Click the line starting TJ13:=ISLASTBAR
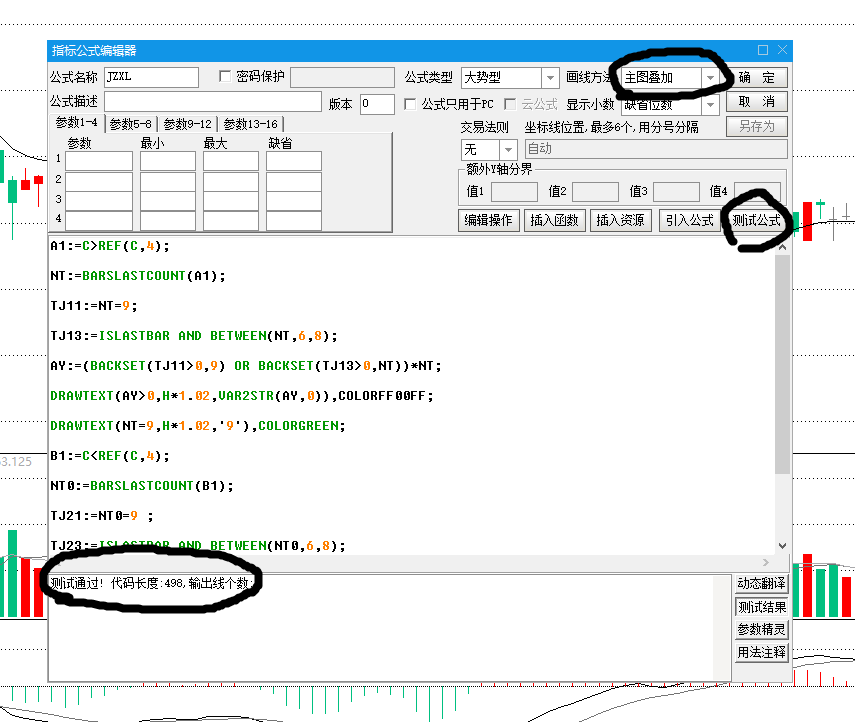 click(194, 336)
